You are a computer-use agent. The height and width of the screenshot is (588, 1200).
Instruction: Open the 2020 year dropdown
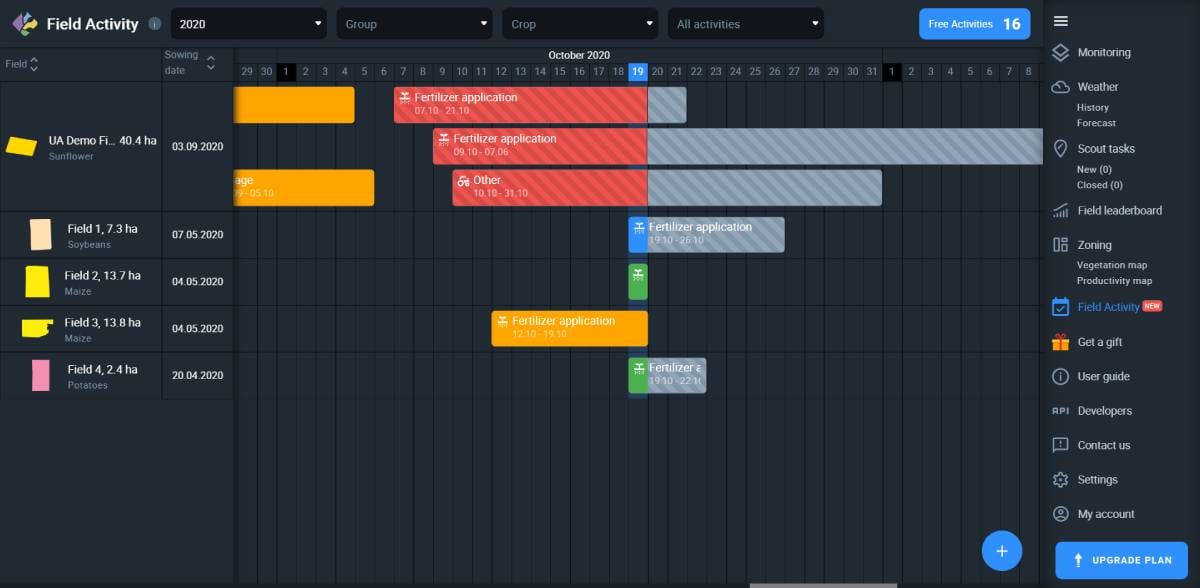tap(247, 23)
